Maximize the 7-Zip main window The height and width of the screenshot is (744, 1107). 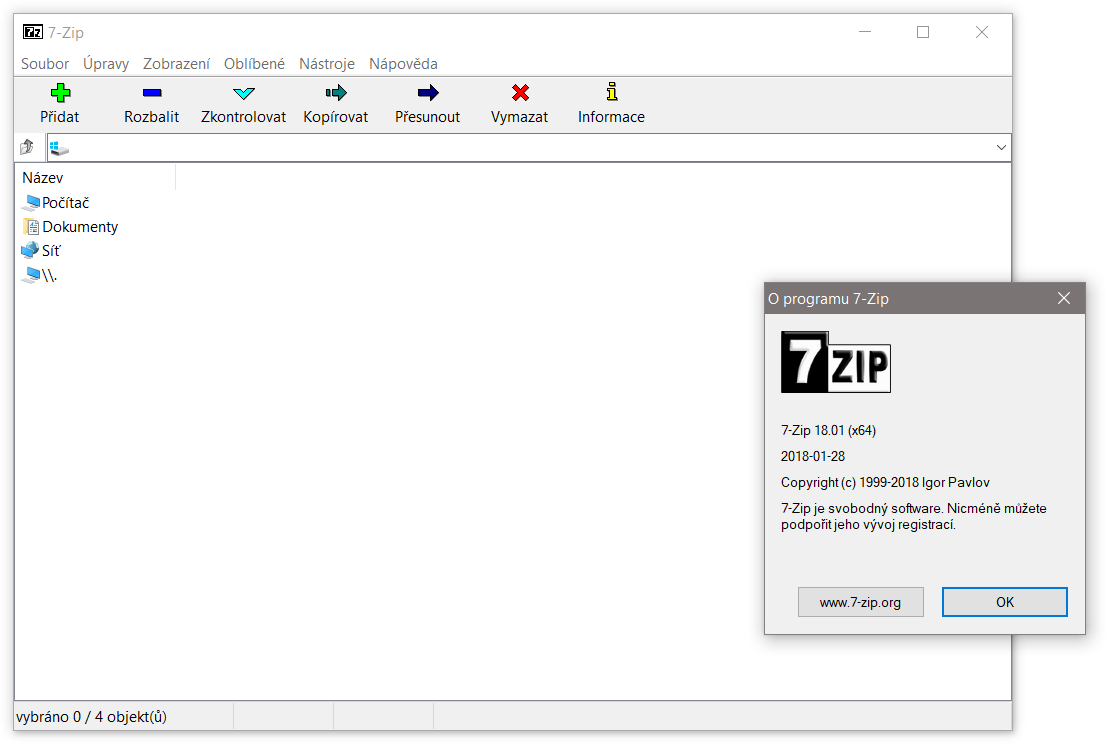(x=923, y=32)
